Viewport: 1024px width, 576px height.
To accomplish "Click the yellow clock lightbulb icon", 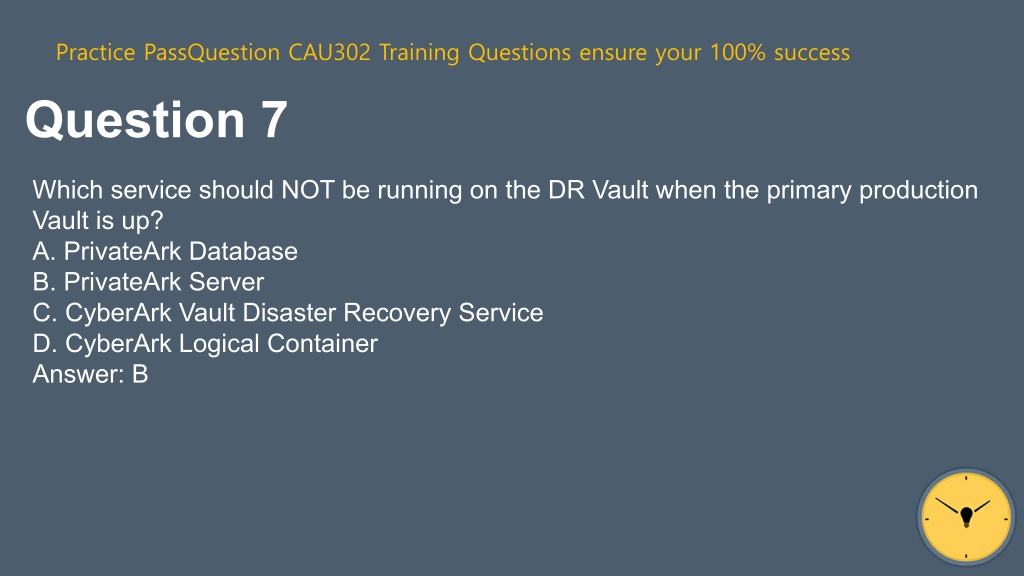I will (x=966, y=517).
